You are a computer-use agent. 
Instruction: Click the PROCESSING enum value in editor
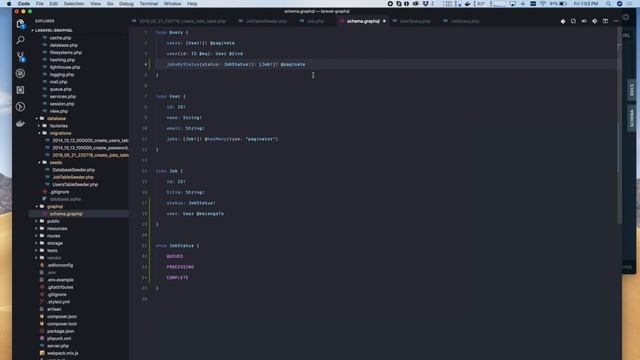coord(180,267)
